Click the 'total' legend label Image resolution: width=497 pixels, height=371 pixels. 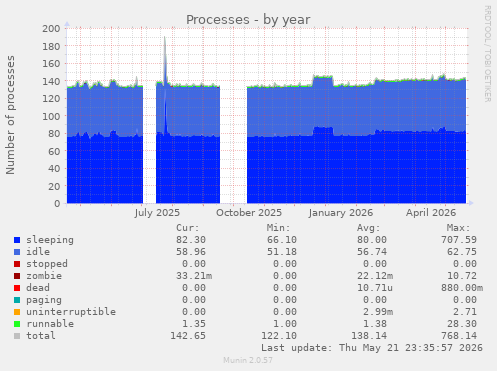[x=41, y=336]
